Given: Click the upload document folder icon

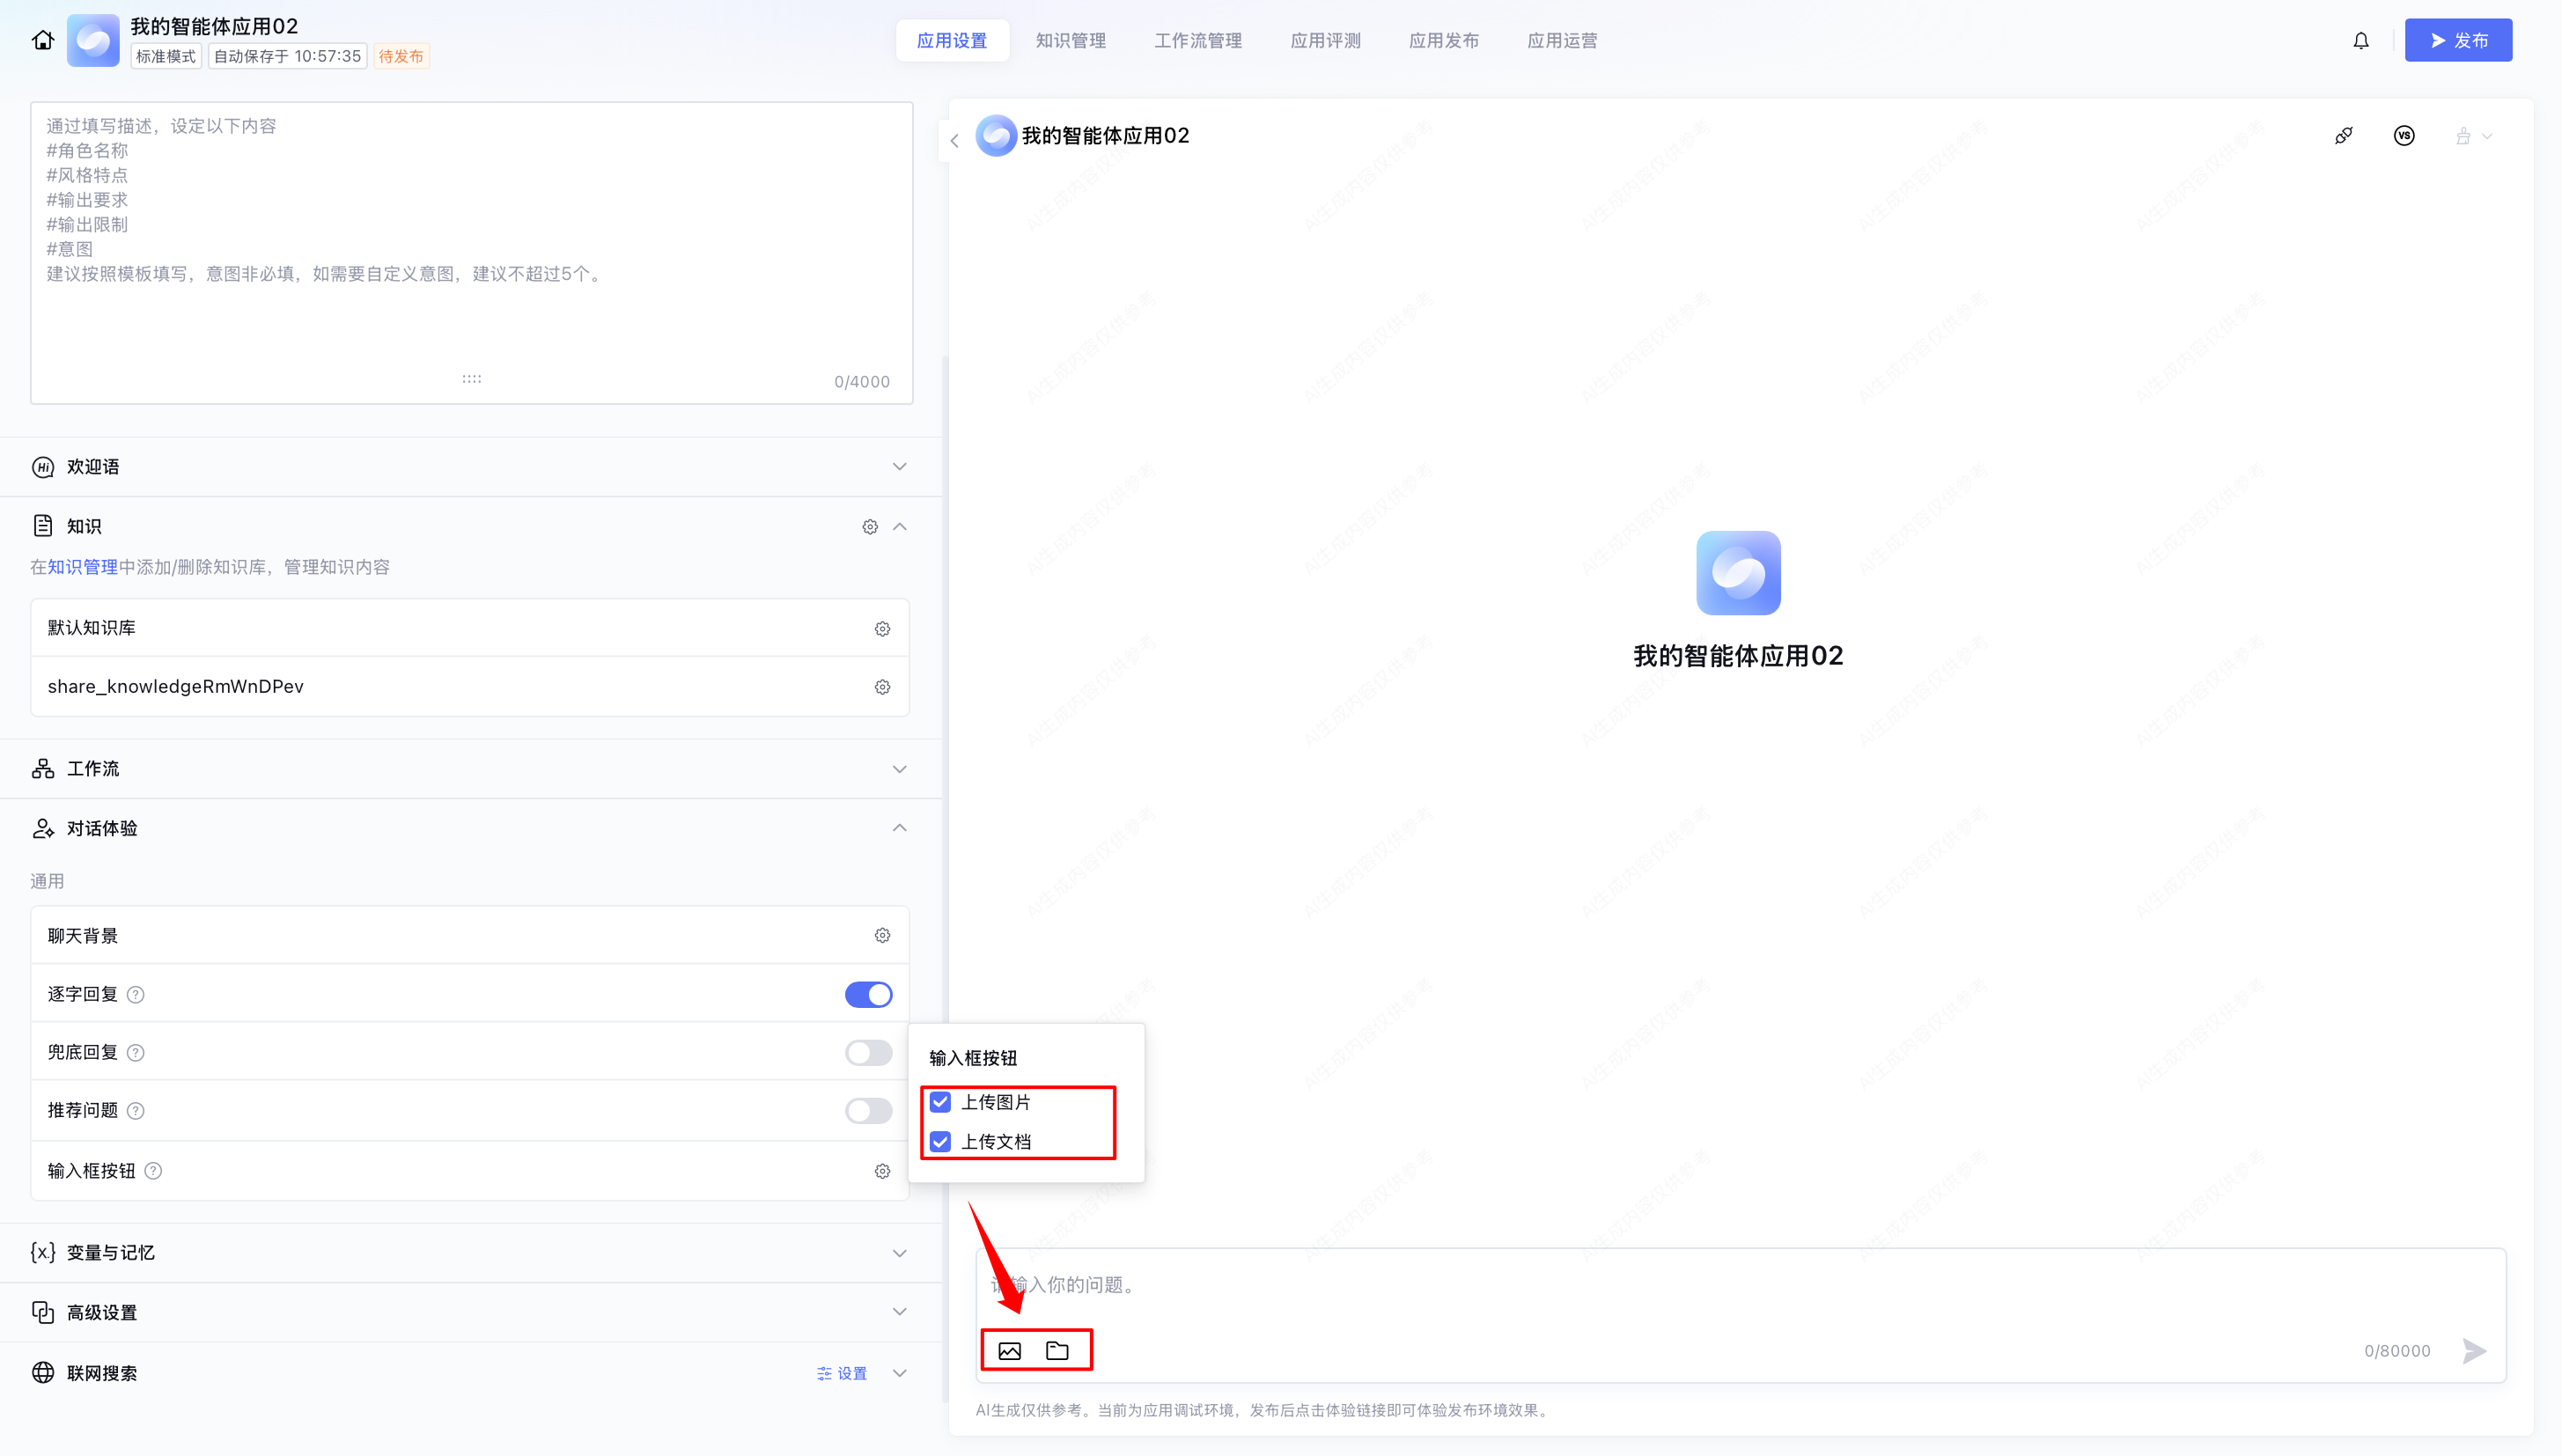Looking at the screenshot, I should [x=1057, y=1351].
